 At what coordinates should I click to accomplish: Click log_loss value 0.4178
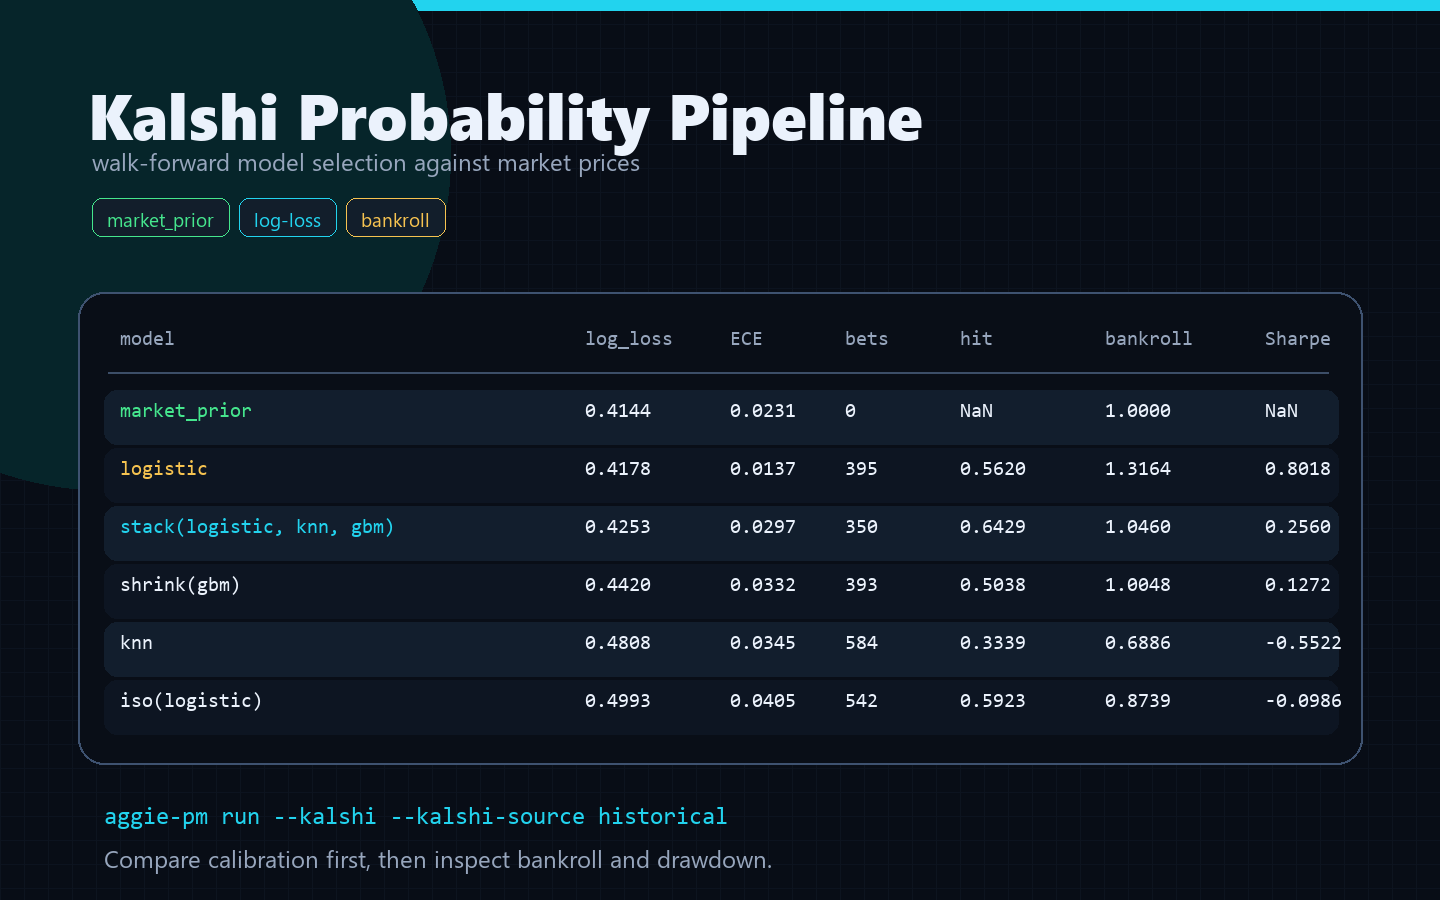coord(618,469)
